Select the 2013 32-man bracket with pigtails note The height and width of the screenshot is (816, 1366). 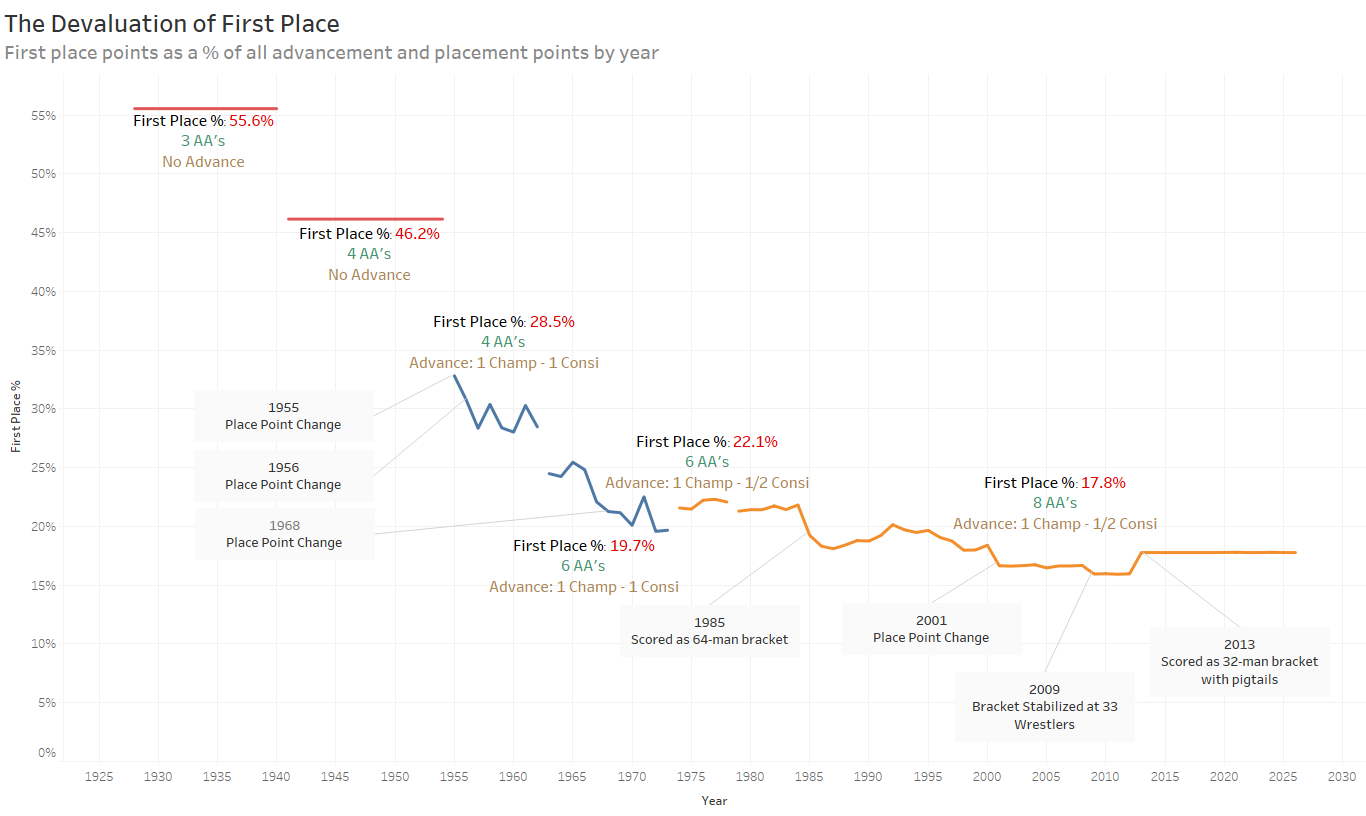(1239, 662)
